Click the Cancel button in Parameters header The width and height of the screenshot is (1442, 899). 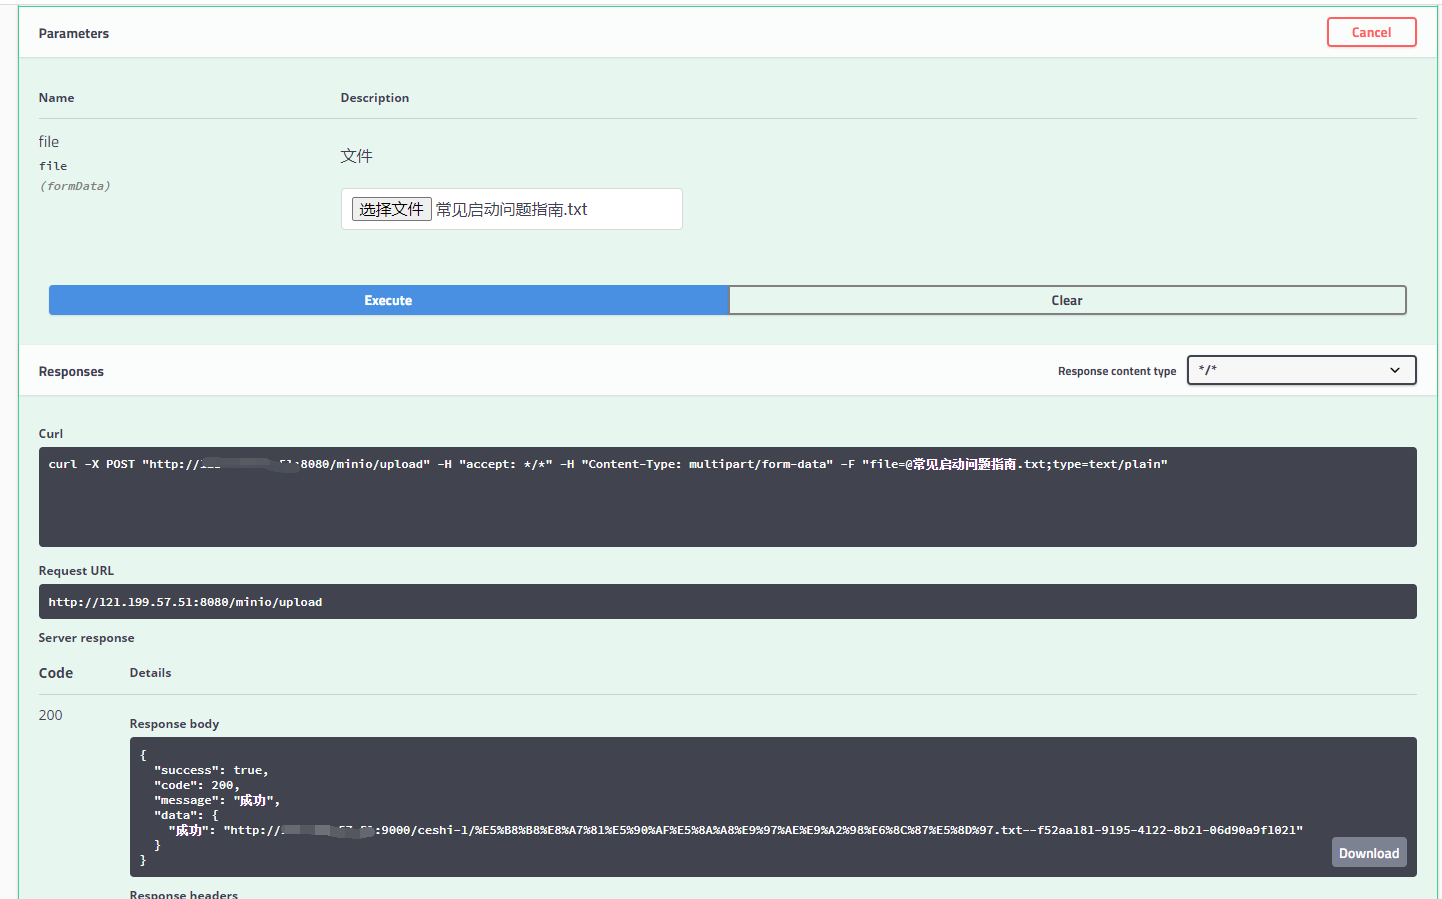(x=1371, y=31)
